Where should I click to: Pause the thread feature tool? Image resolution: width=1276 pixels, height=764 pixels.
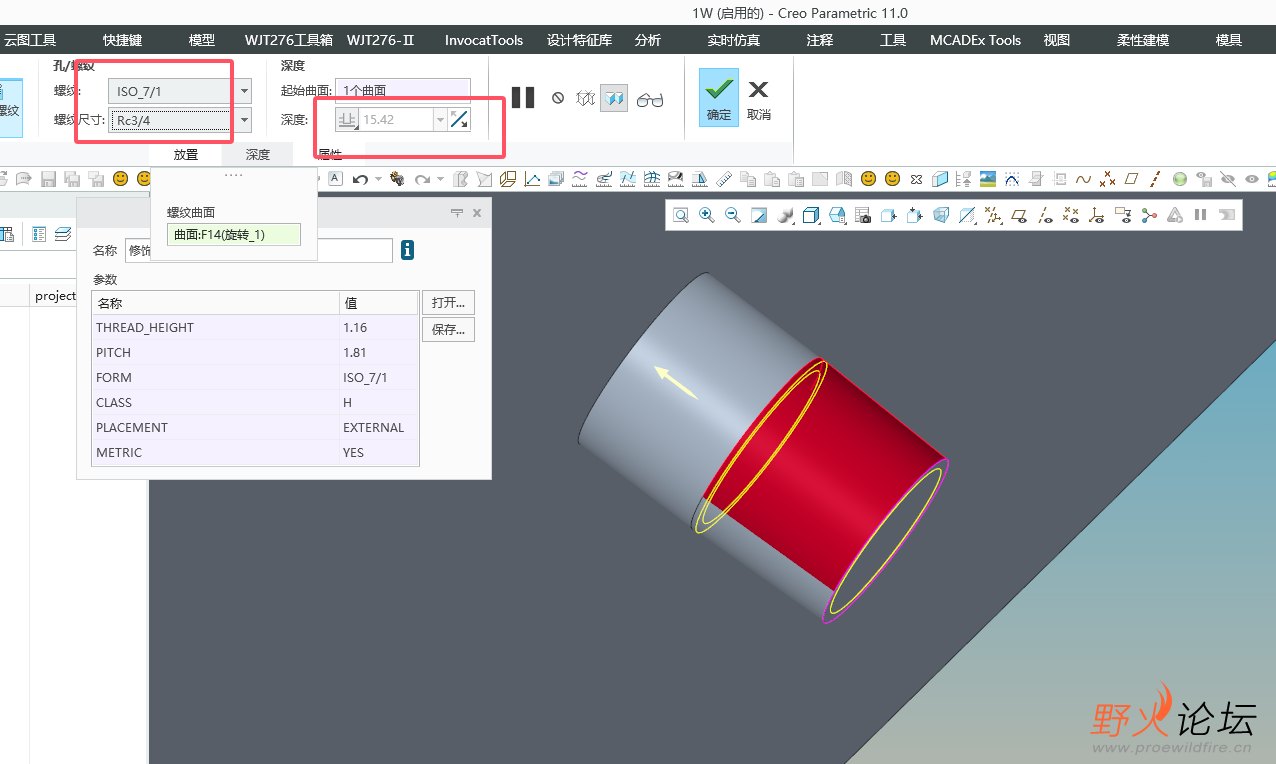[x=523, y=97]
